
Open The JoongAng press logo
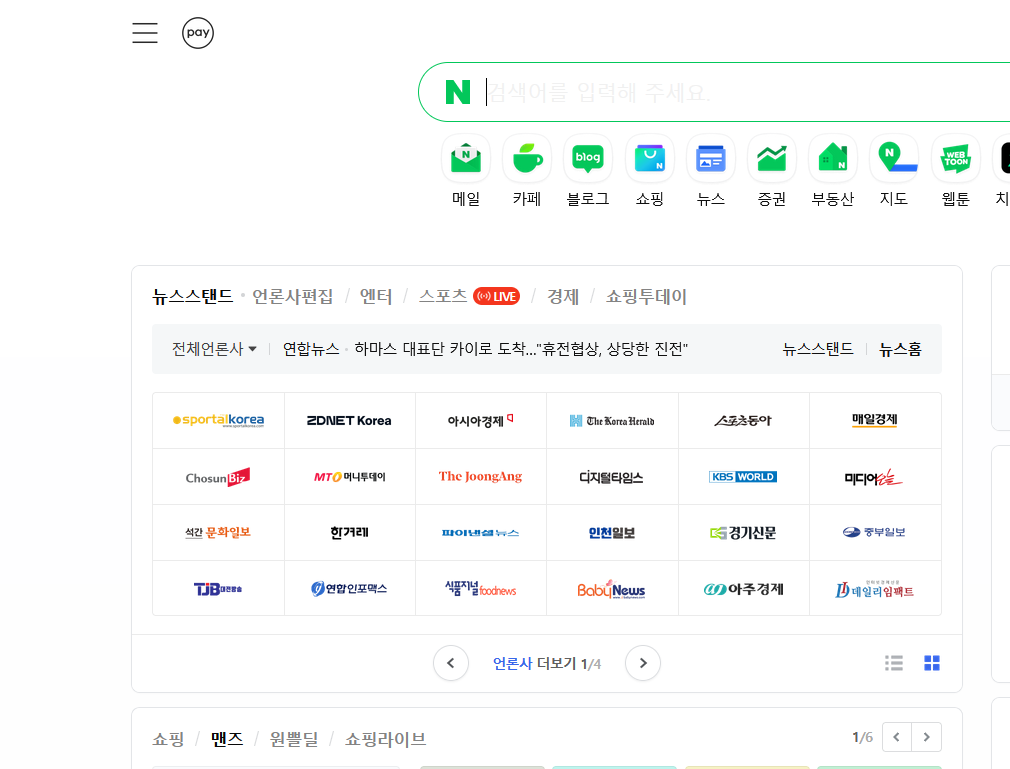click(x=481, y=477)
